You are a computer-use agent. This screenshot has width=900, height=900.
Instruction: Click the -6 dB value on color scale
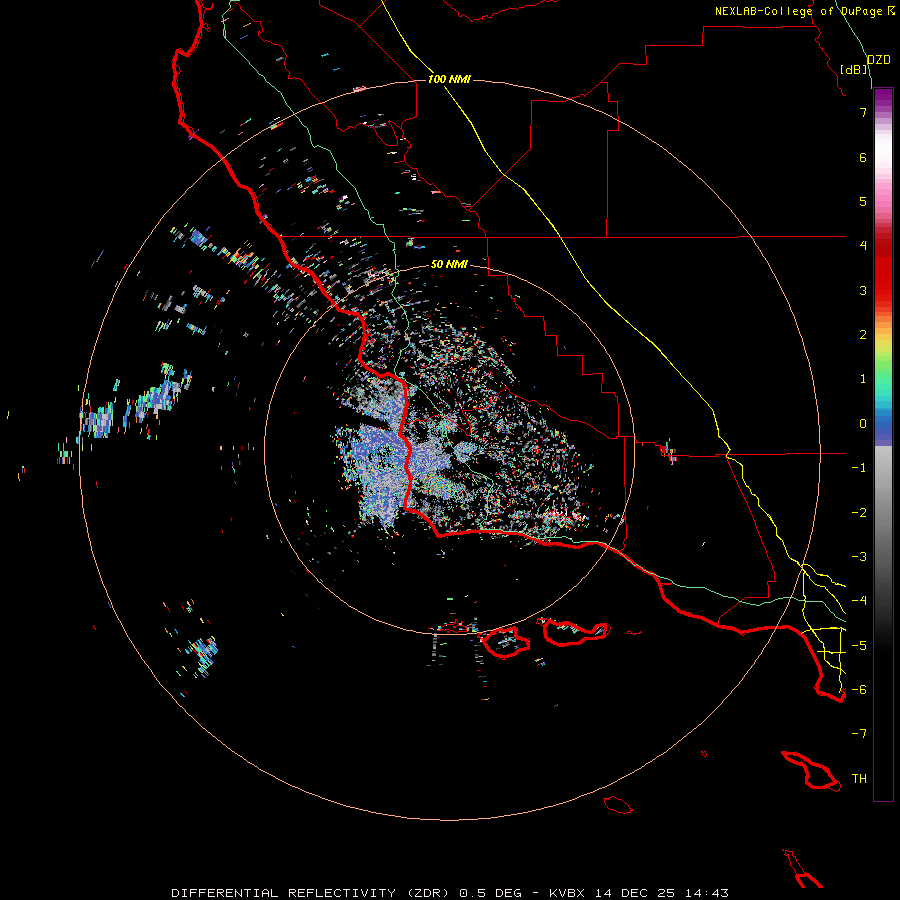coord(859,690)
